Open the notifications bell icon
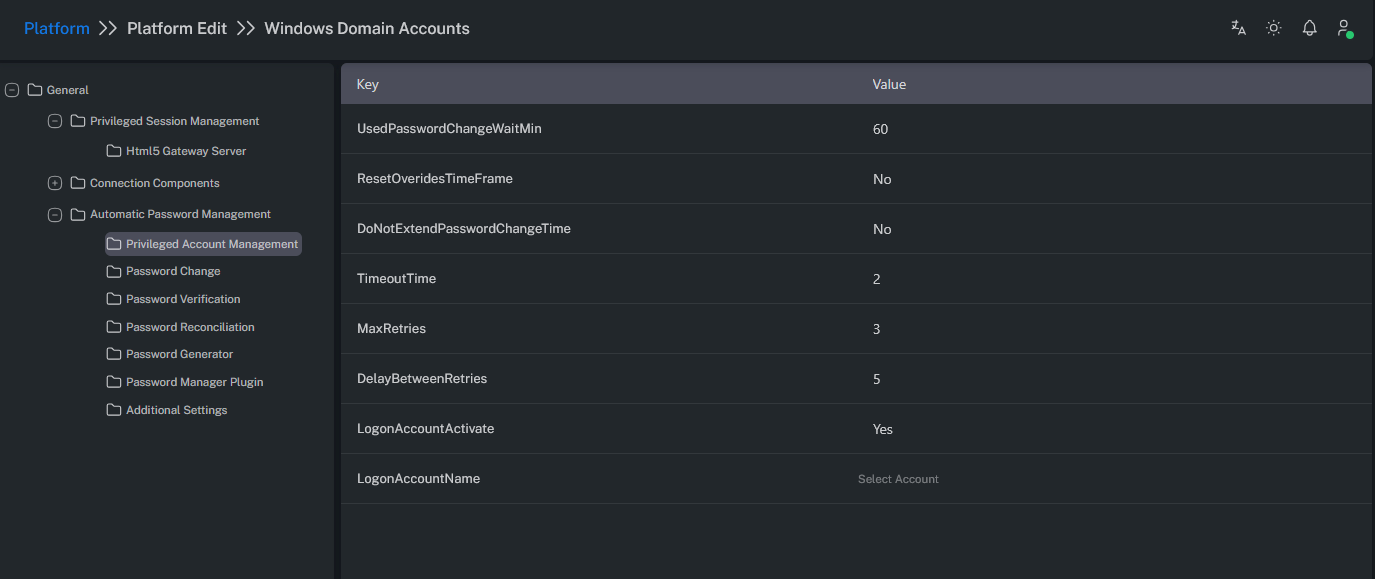 [x=1309, y=28]
